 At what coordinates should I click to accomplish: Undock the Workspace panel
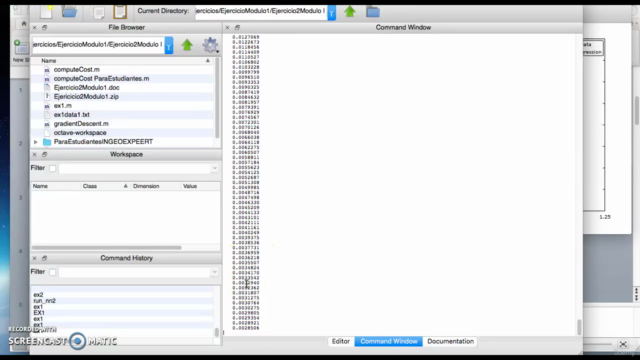tap(44, 154)
